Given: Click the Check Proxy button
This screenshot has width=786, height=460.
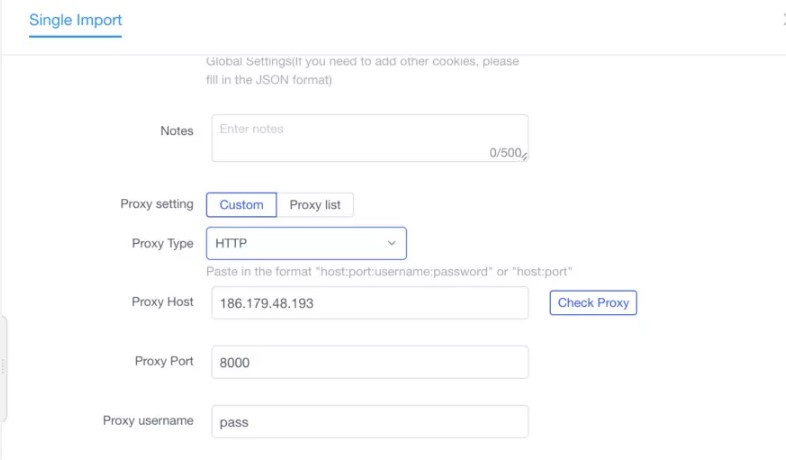Looking at the screenshot, I should click(x=593, y=303).
